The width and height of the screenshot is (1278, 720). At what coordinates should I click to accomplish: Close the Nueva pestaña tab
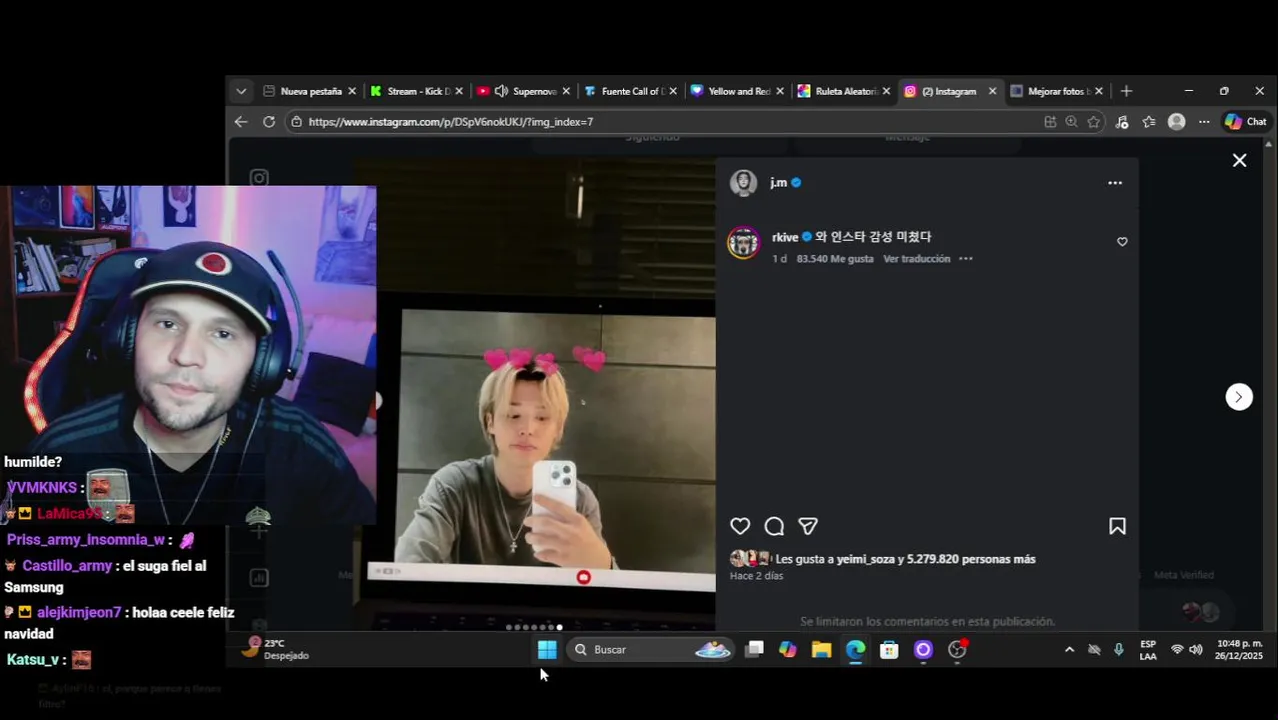click(x=352, y=91)
